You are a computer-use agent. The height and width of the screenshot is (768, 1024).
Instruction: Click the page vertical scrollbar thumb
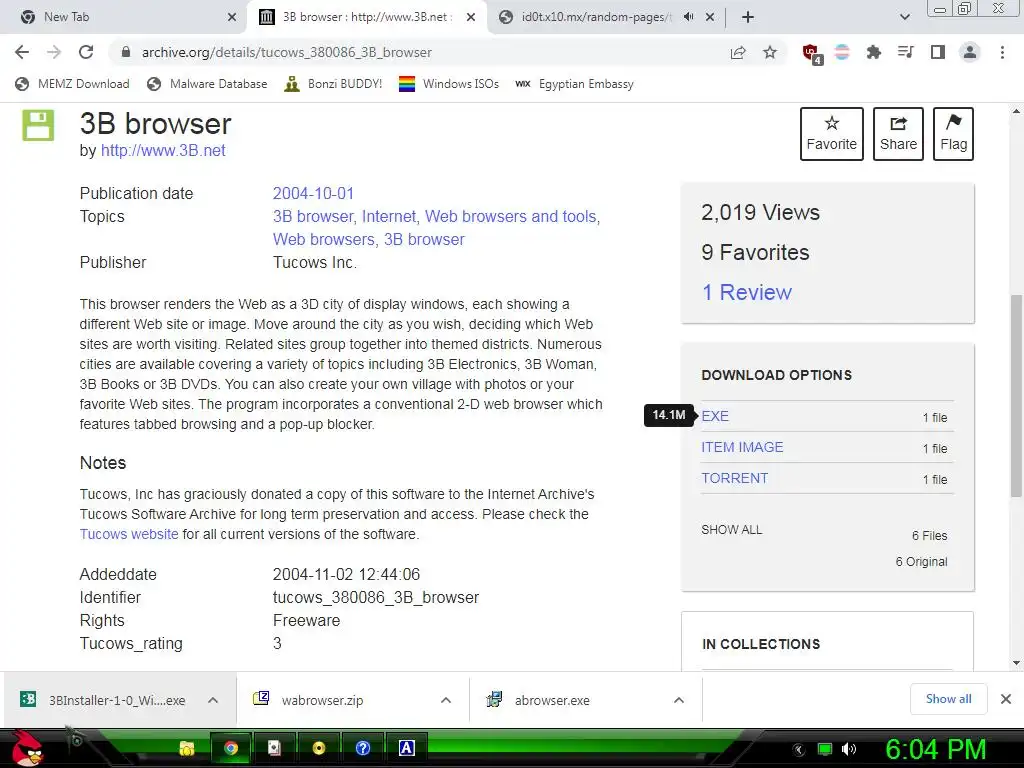(x=1016, y=395)
